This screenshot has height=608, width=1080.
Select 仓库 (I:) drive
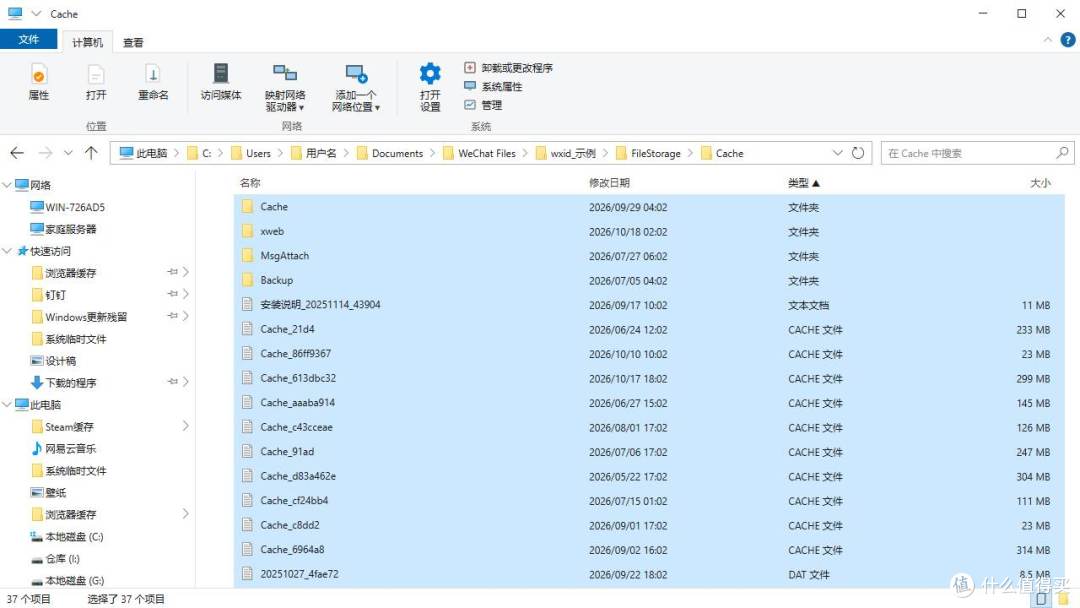tap(56, 558)
